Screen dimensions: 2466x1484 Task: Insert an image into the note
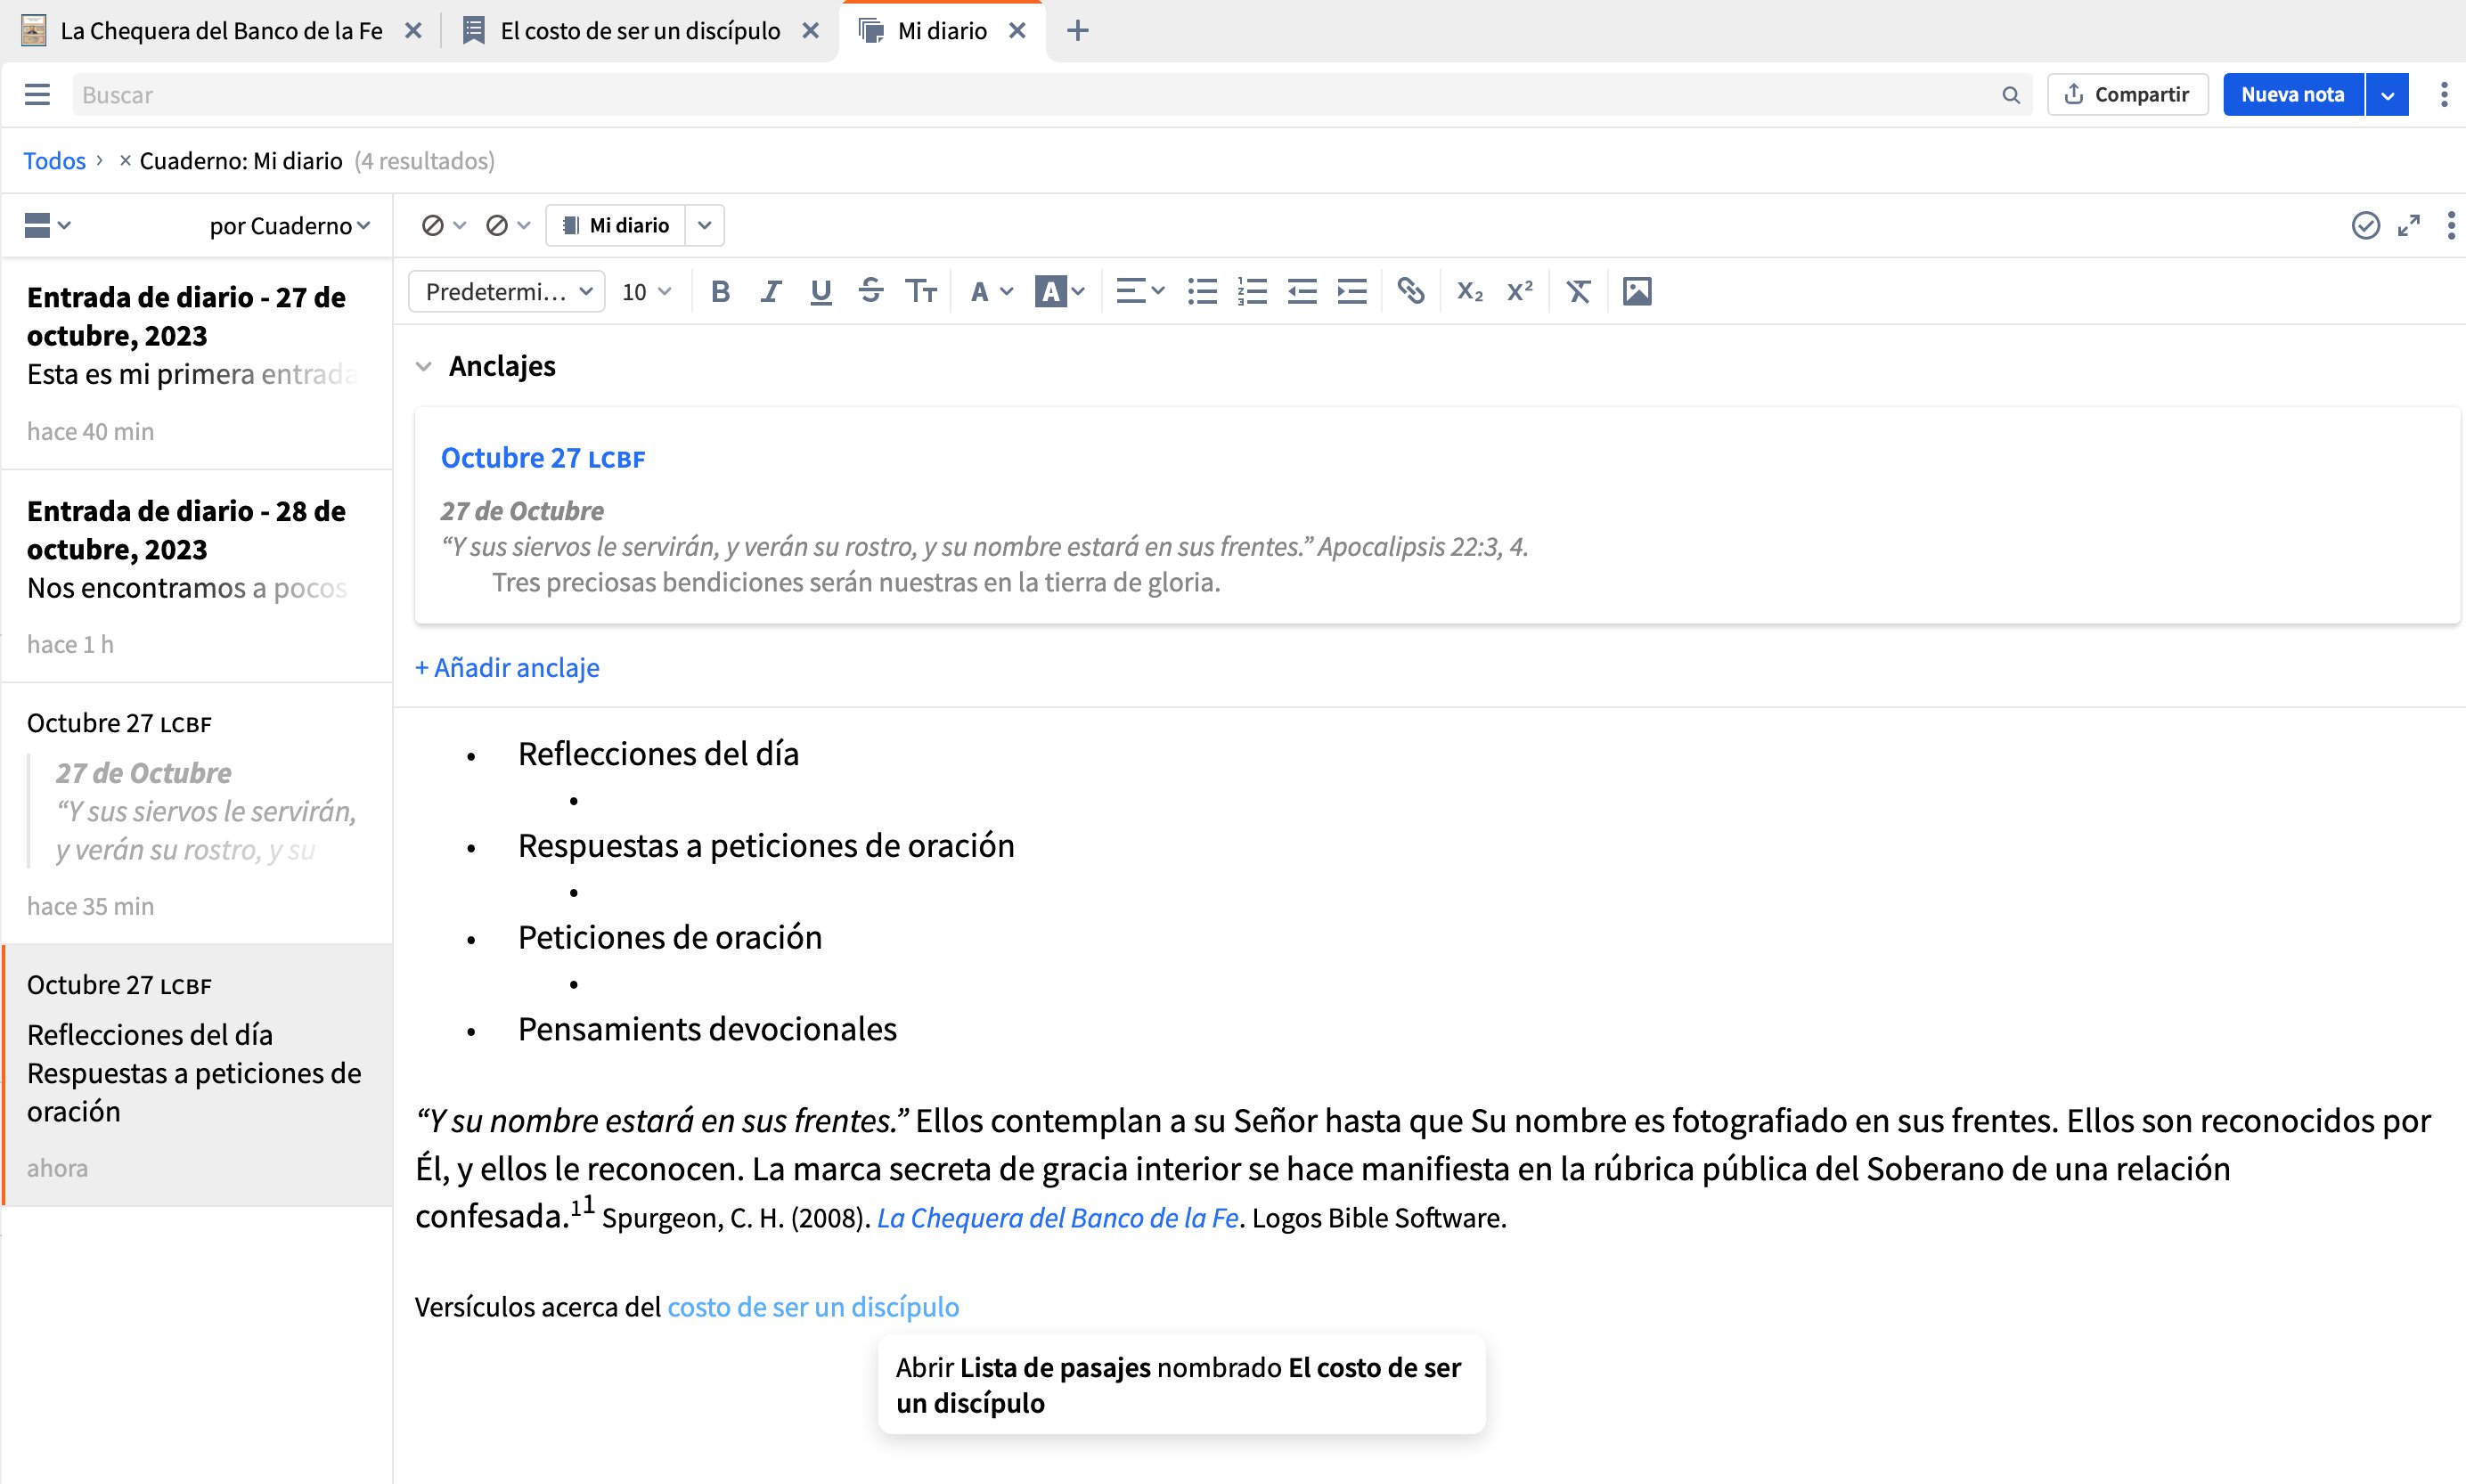point(1637,291)
